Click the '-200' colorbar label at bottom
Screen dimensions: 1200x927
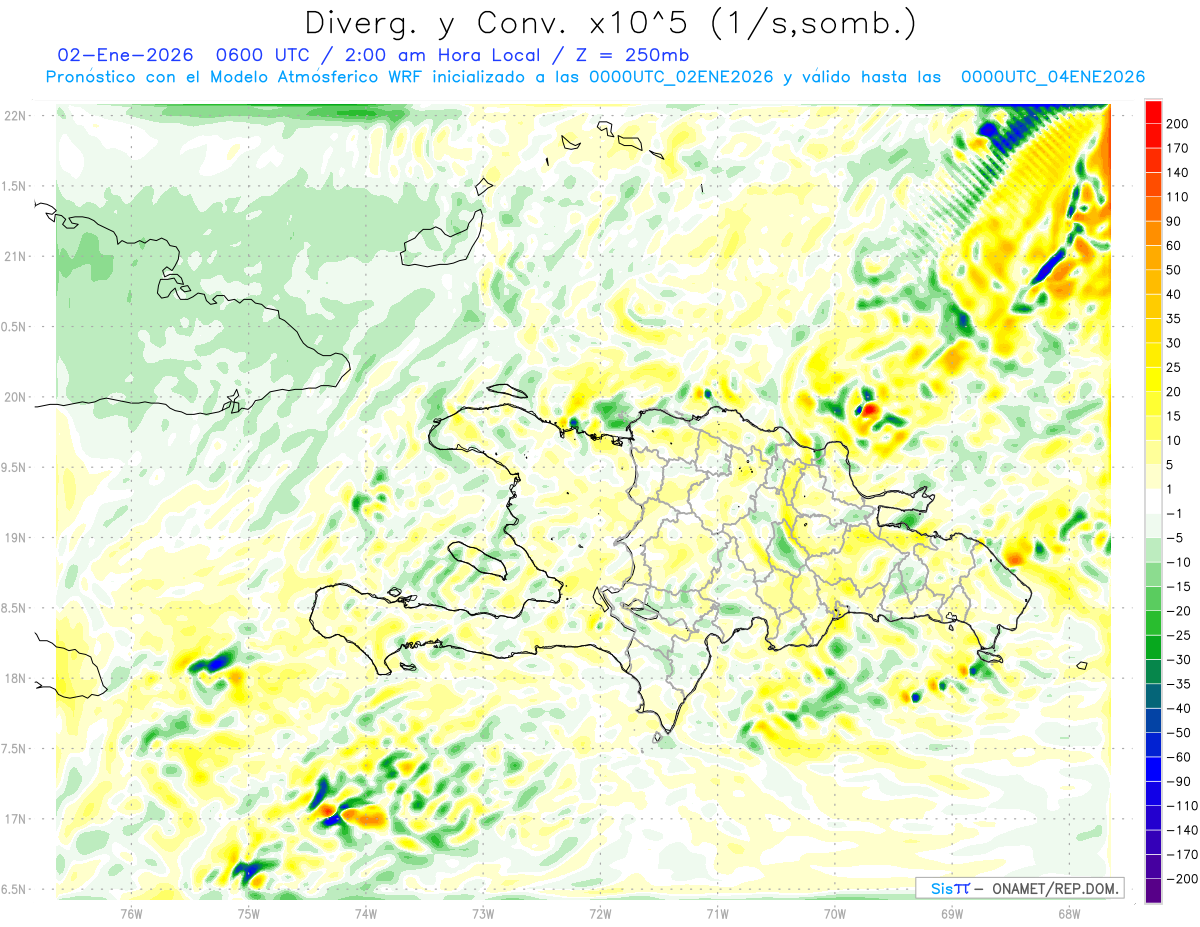(1181, 880)
